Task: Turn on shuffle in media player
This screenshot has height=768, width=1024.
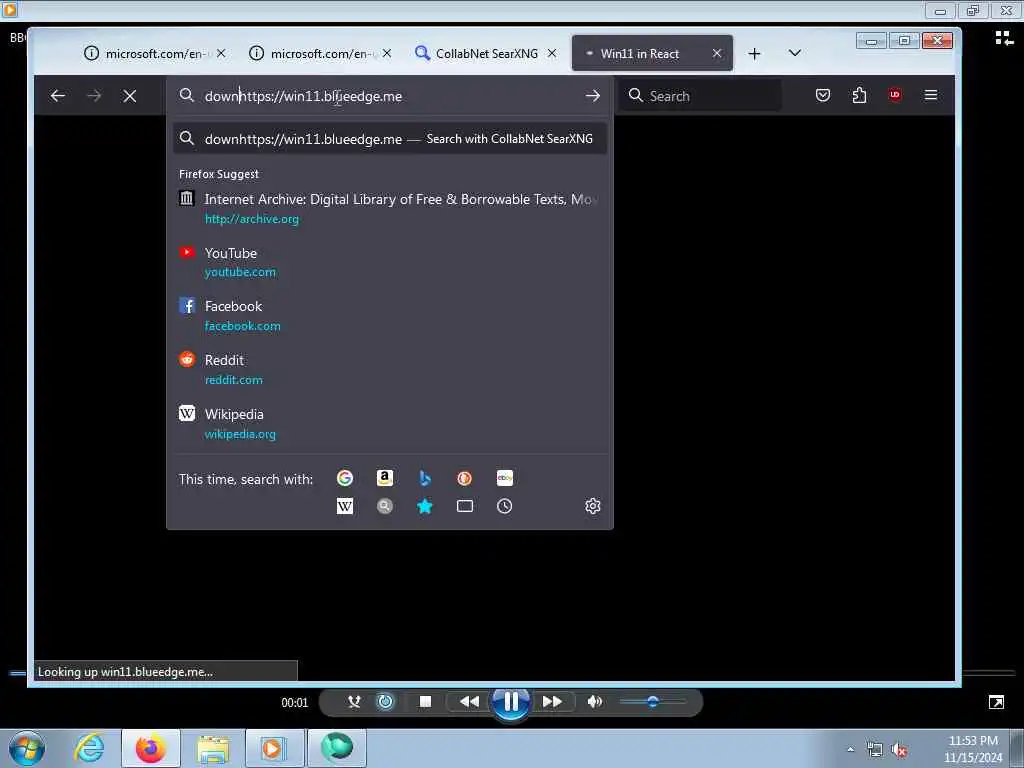Action: tap(354, 701)
